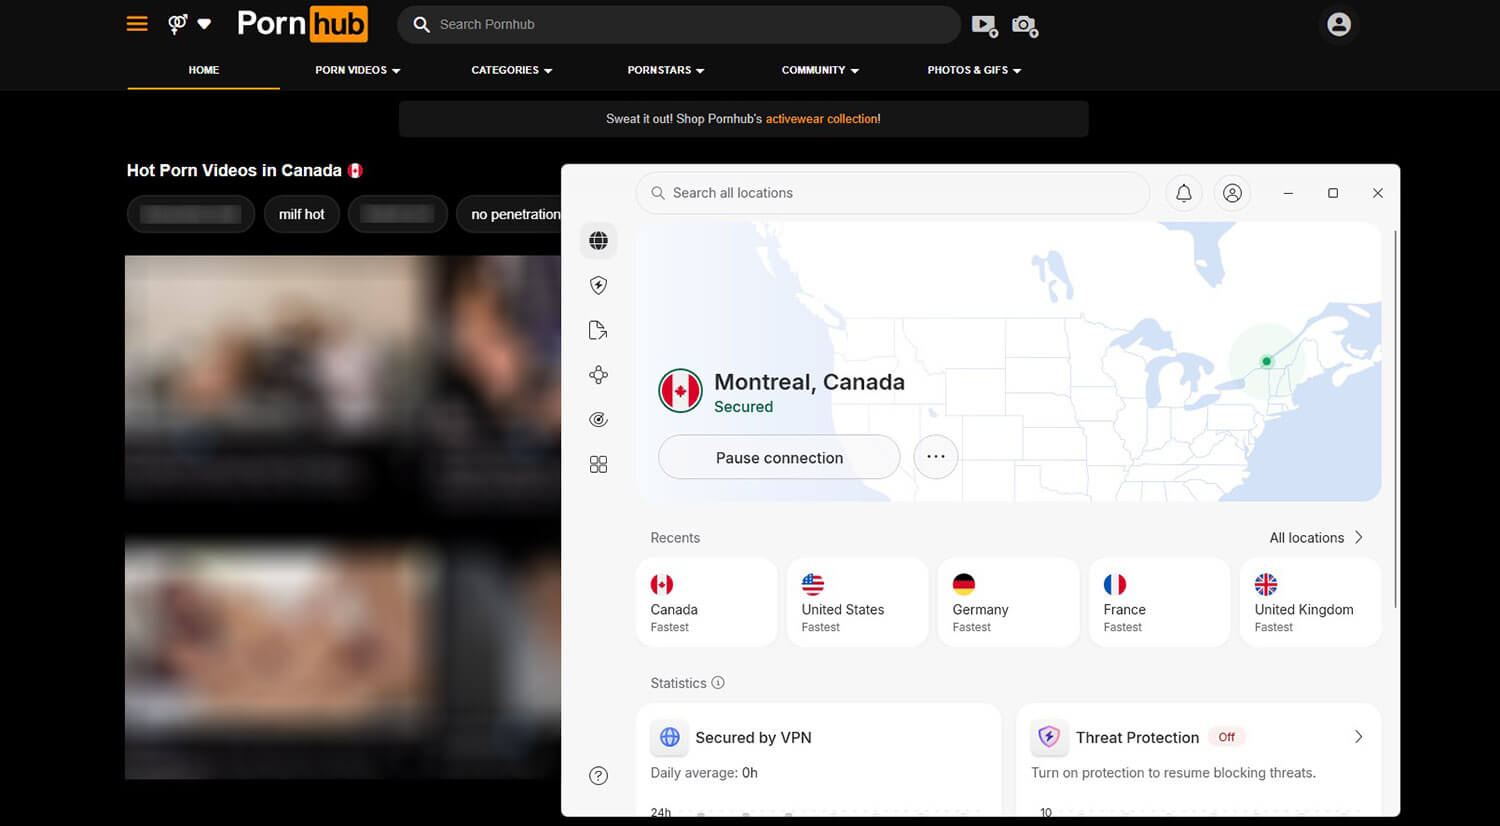Viewport: 1500px width, 826px height.
Task: Open All locations link
Action: coord(1316,538)
